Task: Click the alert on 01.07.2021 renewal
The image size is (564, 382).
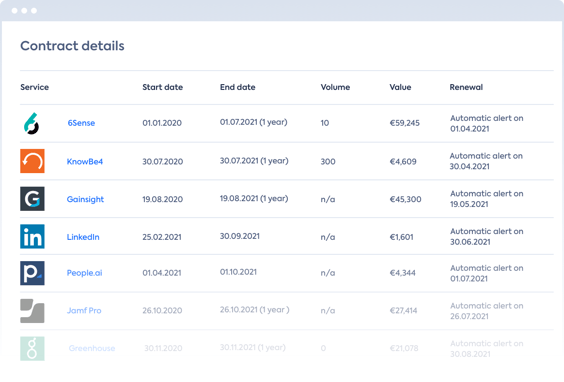Action: coord(486,273)
